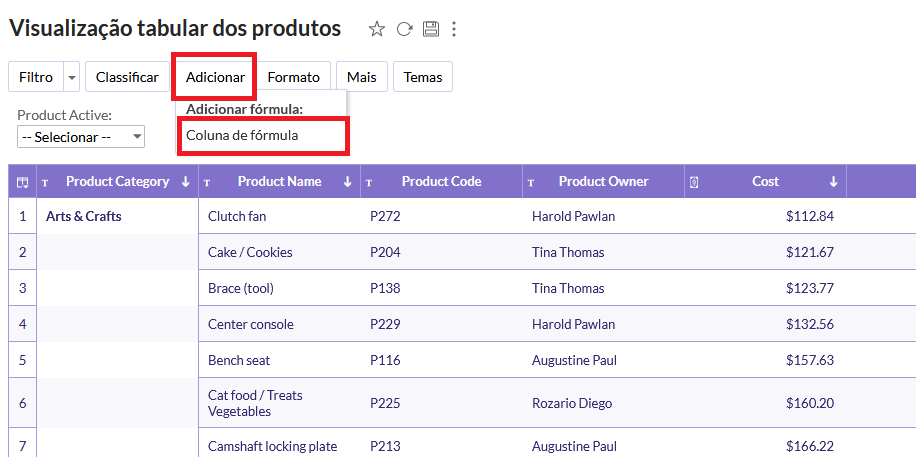The height and width of the screenshot is (457, 916).
Task: Click the $121.67 cost value
Action: coord(810,252)
